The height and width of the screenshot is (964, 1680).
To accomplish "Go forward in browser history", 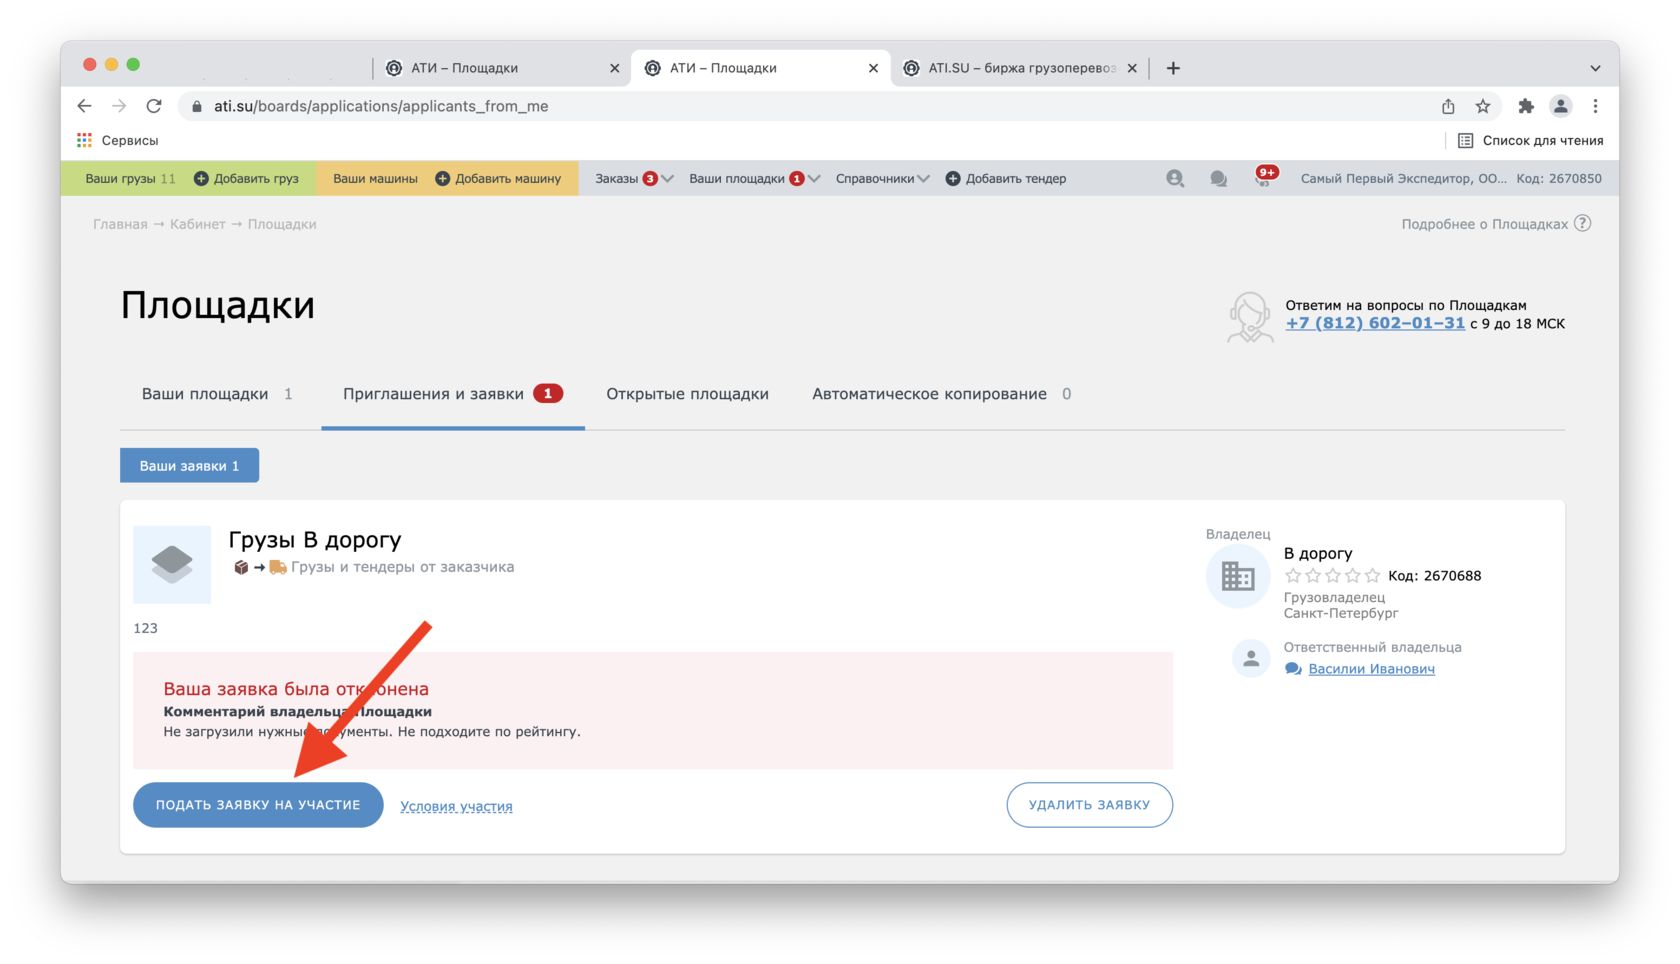I will click(x=119, y=106).
